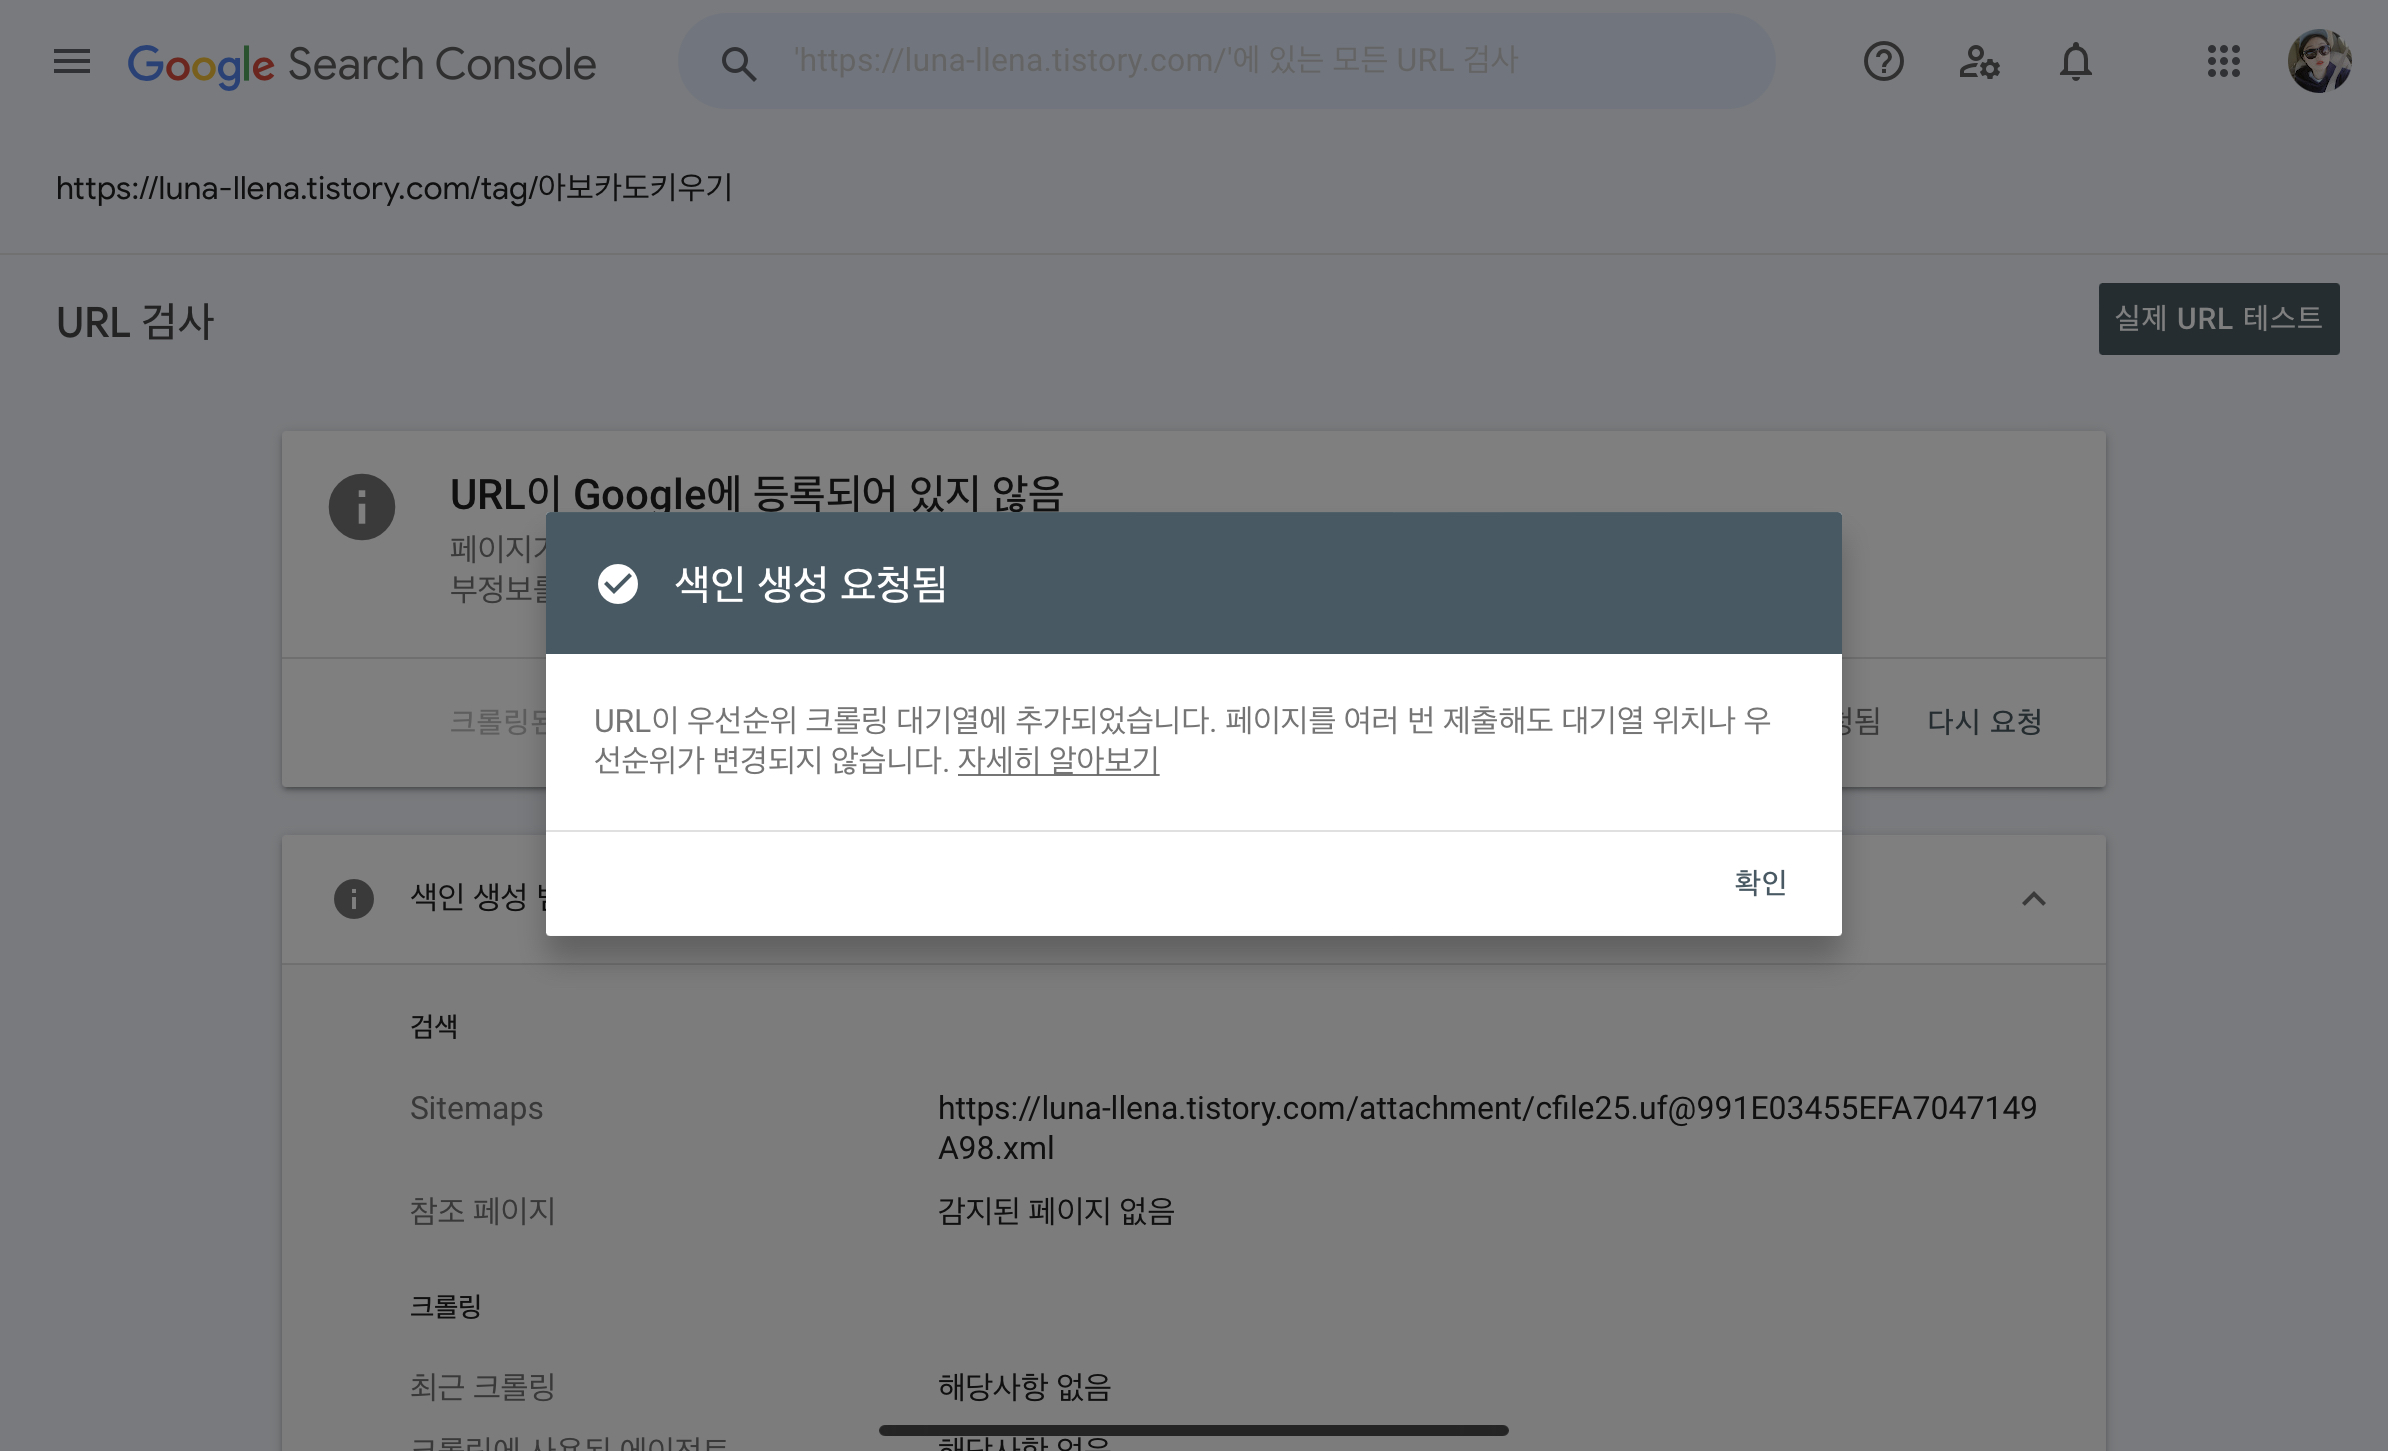Open the help question mark icon
This screenshot has width=2388, height=1451.
click(1883, 62)
